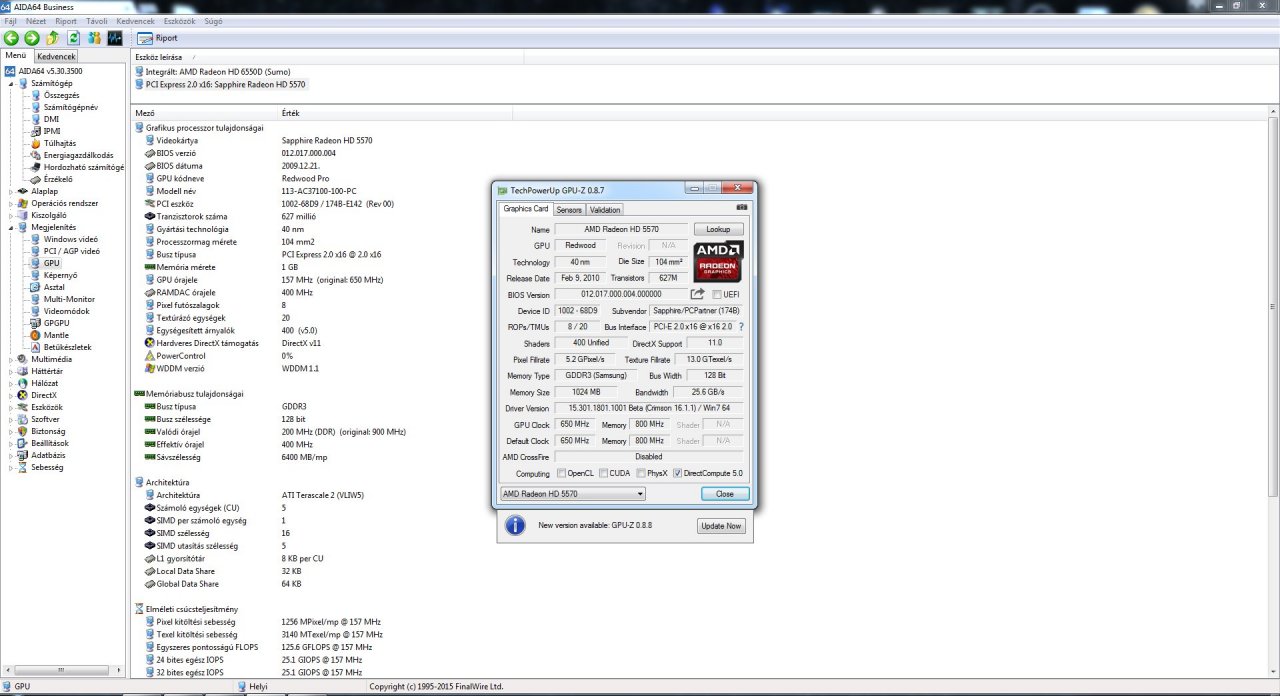Select the Képernyő tree item
The height and width of the screenshot is (696, 1280).
coord(60,275)
